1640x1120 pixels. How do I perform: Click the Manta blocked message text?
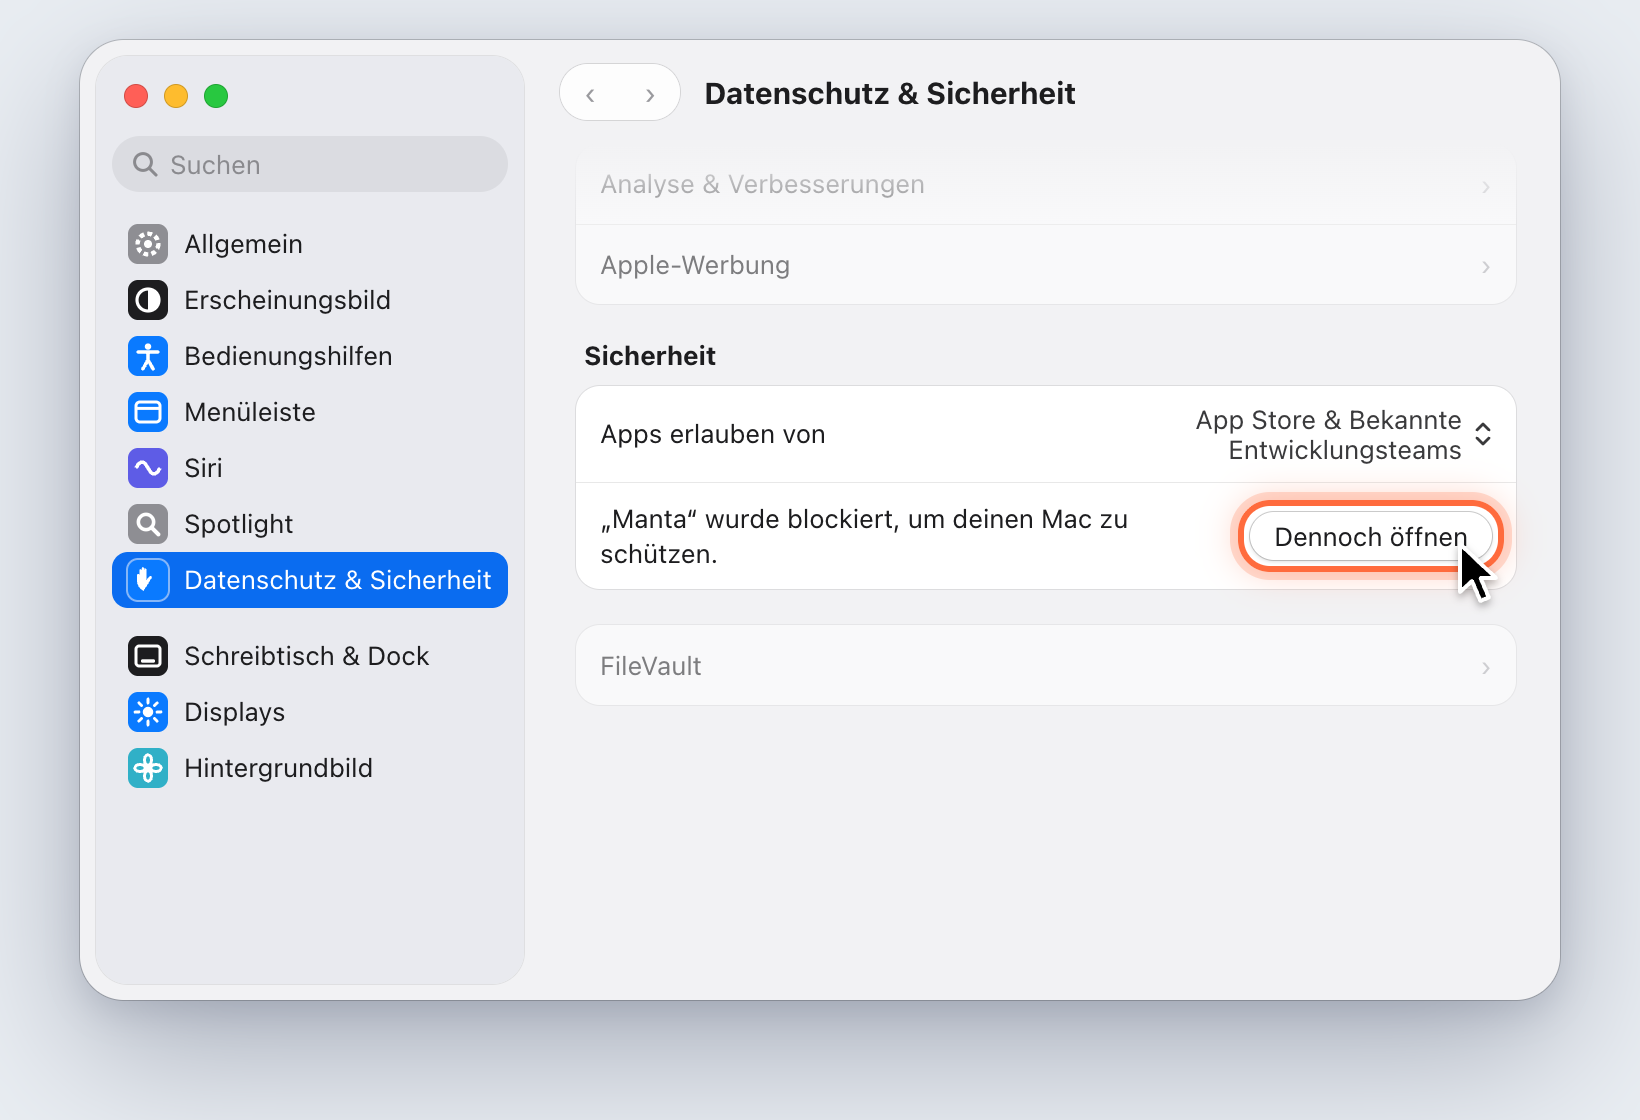pos(864,537)
